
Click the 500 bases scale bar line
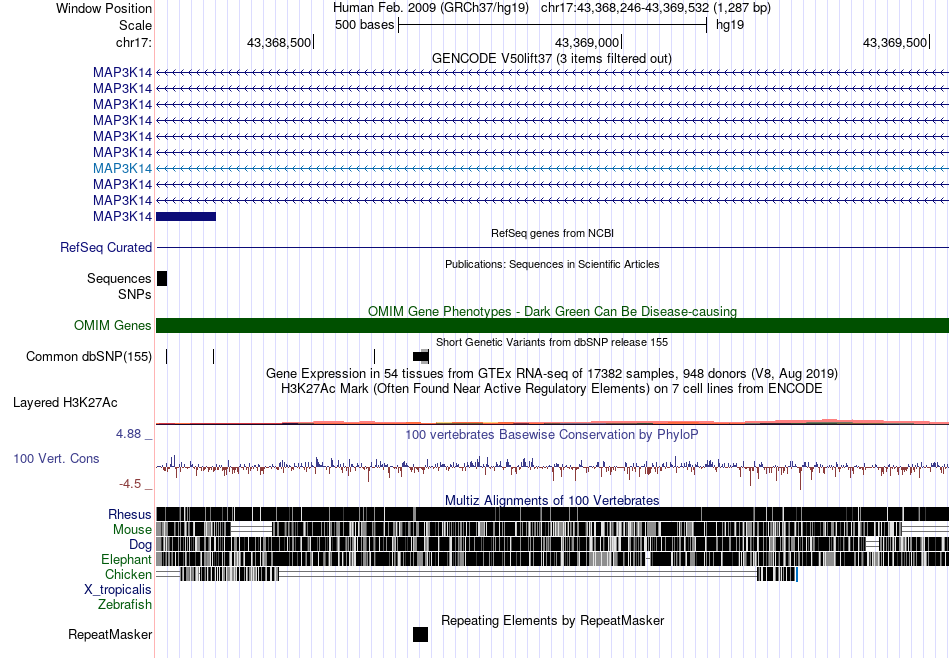pyautogui.click(x=553, y=25)
